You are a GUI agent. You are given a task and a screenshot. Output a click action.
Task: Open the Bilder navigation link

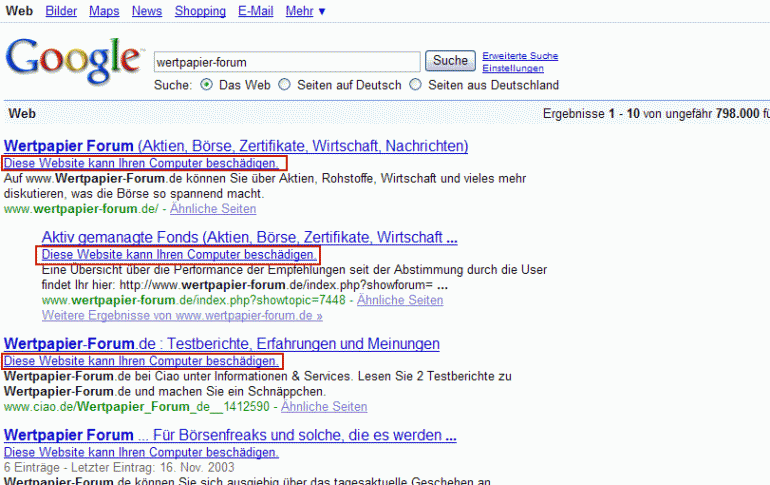(x=61, y=11)
